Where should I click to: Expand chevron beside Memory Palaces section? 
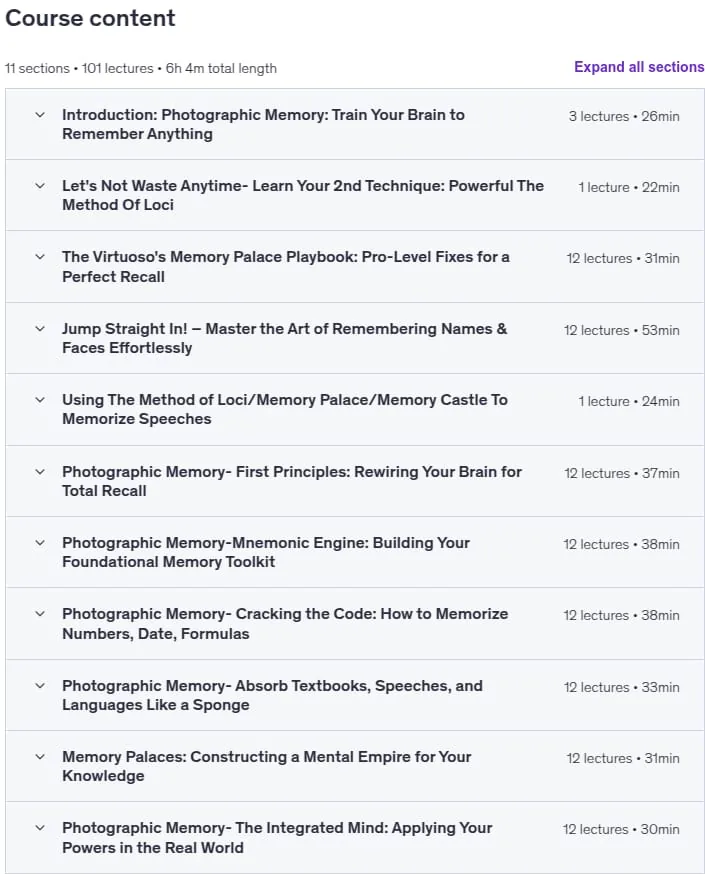[x=40, y=756]
